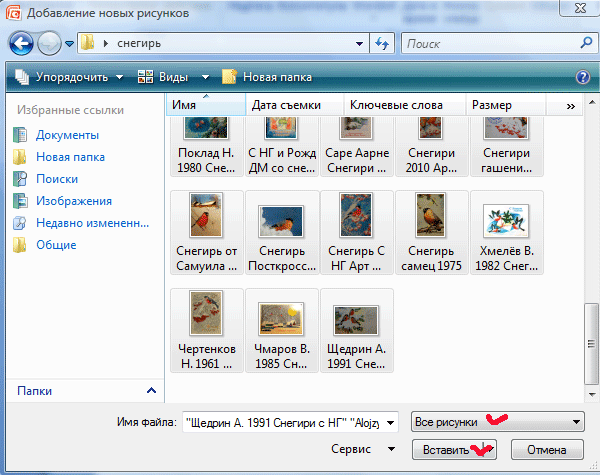Open Изображения favorite link
This screenshot has width=600, height=475.
click(74, 201)
